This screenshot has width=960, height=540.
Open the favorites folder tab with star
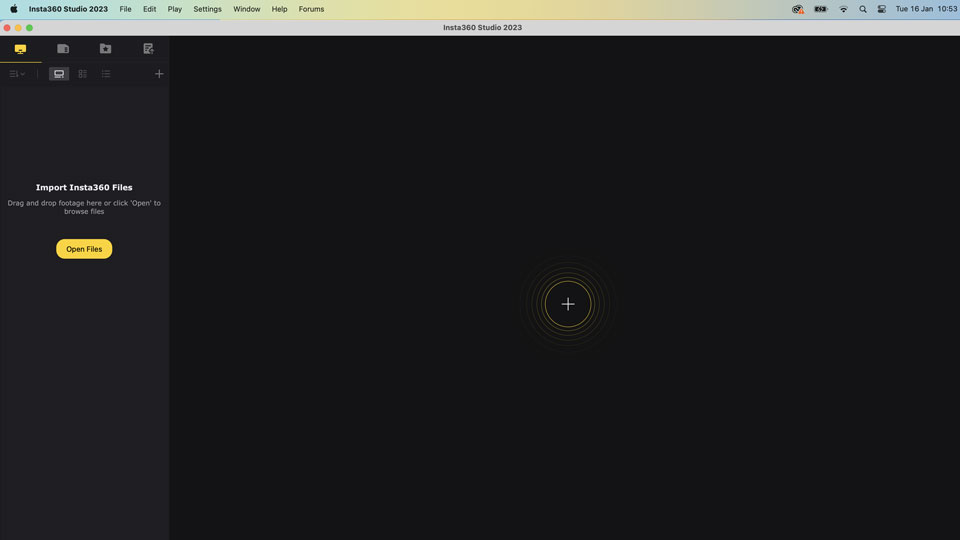[x=105, y=48]
